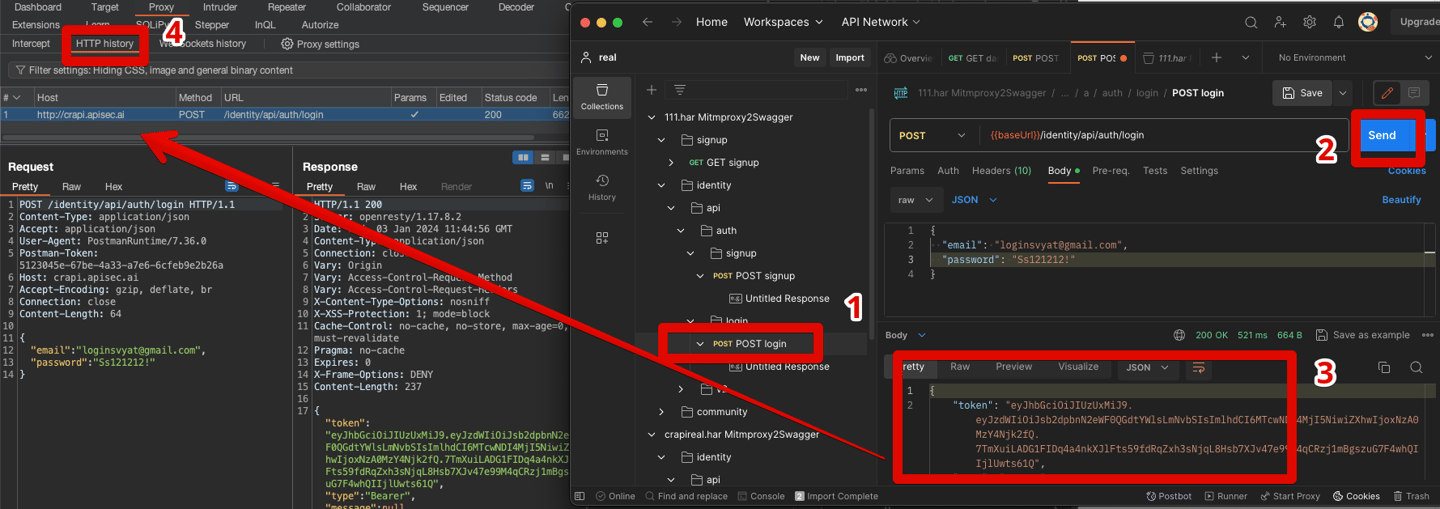Switch to Burp Intercept tab
The width and height of the screenshot is (1440, 509).
31,44
